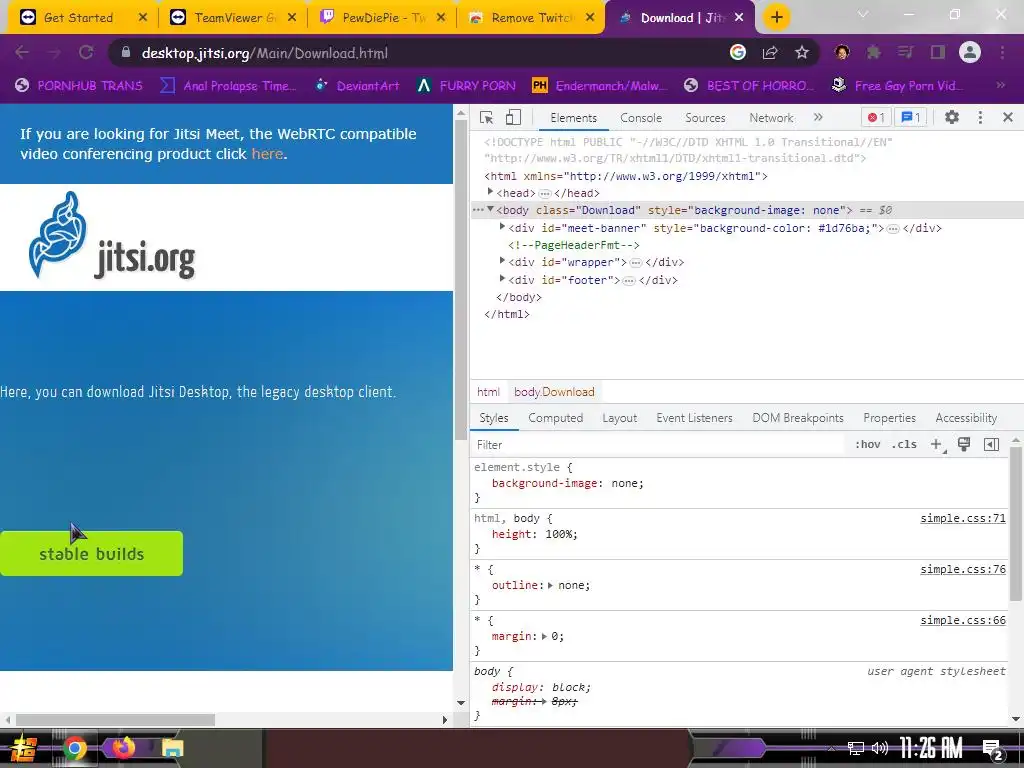Close the DevTools panel

pyautogui.click(x=1008, y=118)
